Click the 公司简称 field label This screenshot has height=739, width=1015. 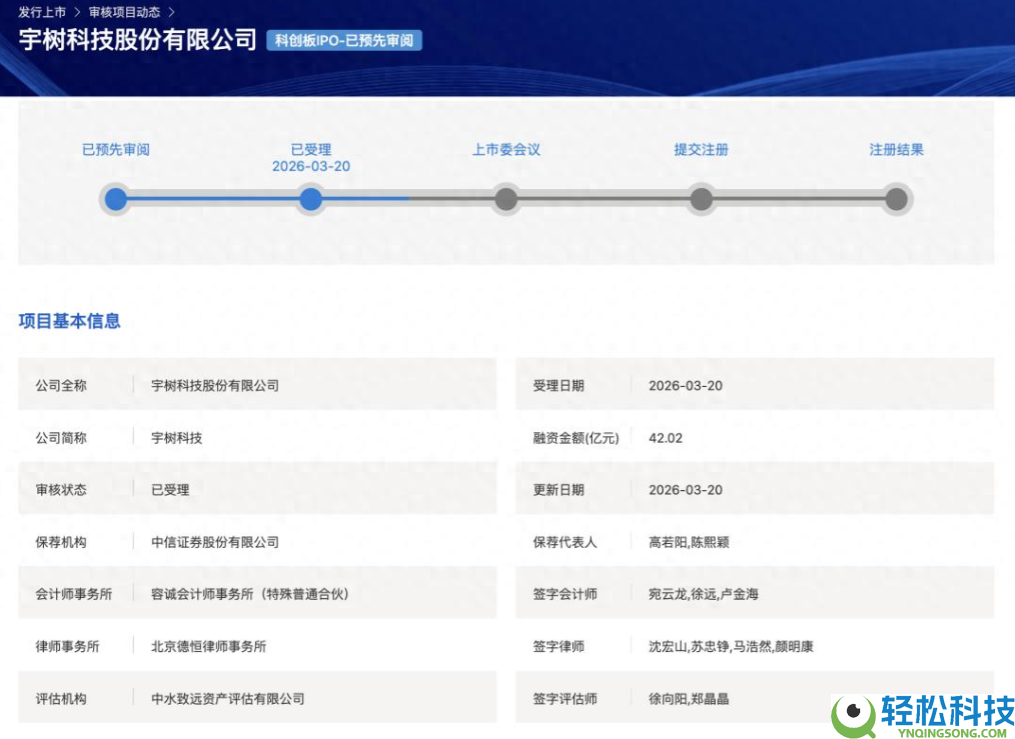pyautogui.click(x=61, y=438)
